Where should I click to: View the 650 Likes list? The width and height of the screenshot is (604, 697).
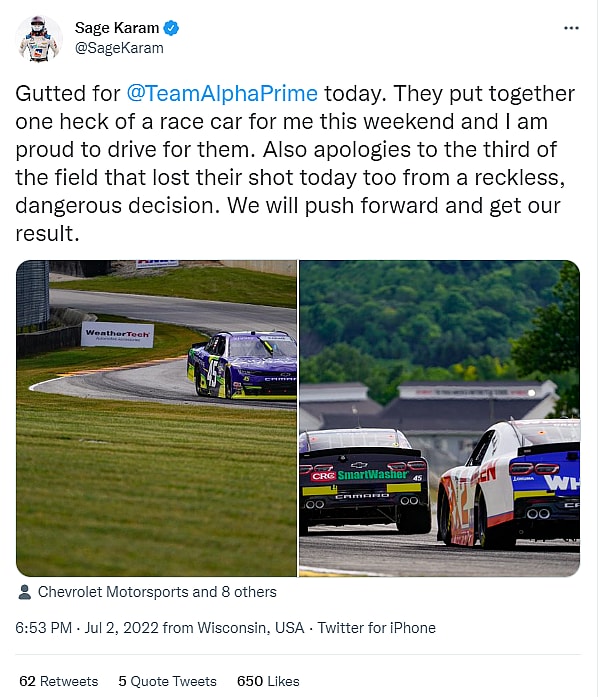point(268,681)
